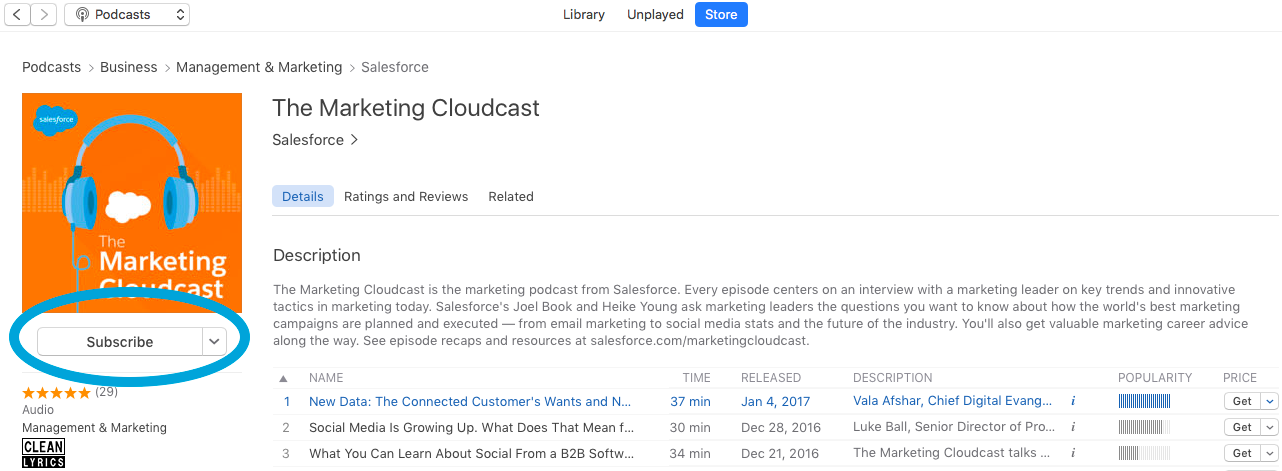Viewport: 1282px width, 471px height.
Task: Get the Dec 21, 2016 episode
Action: (1242, 453)
